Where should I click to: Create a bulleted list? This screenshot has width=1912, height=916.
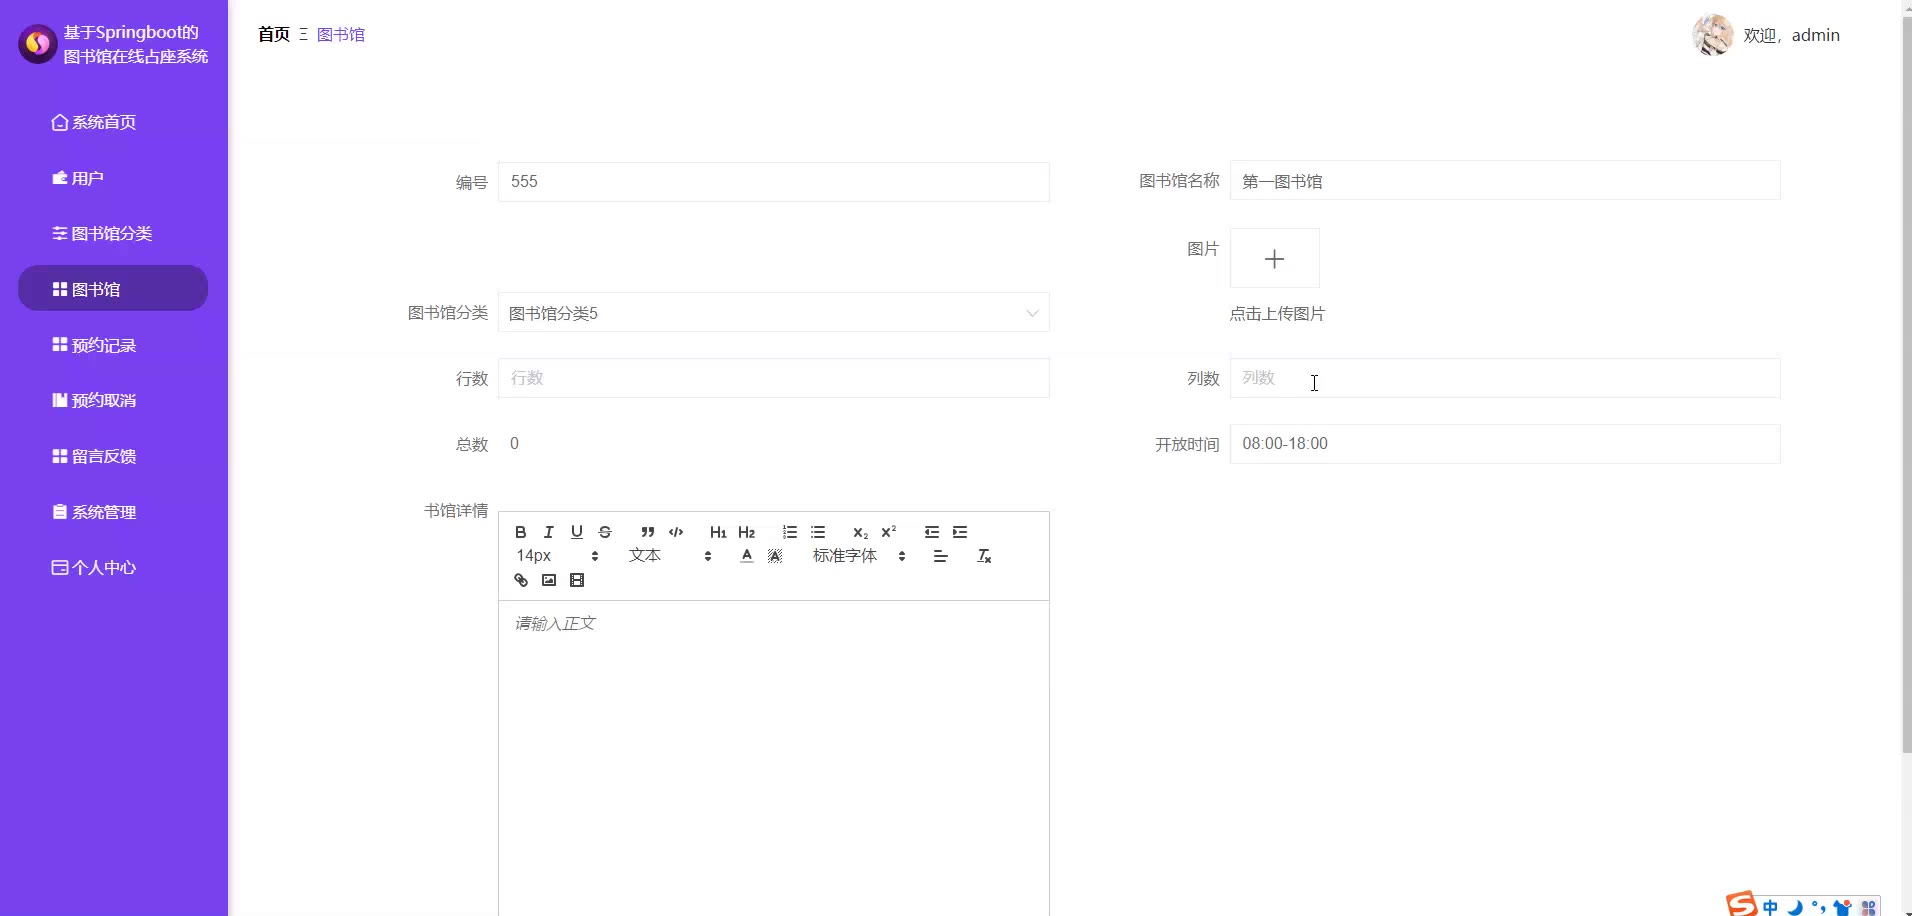(818, 532)
